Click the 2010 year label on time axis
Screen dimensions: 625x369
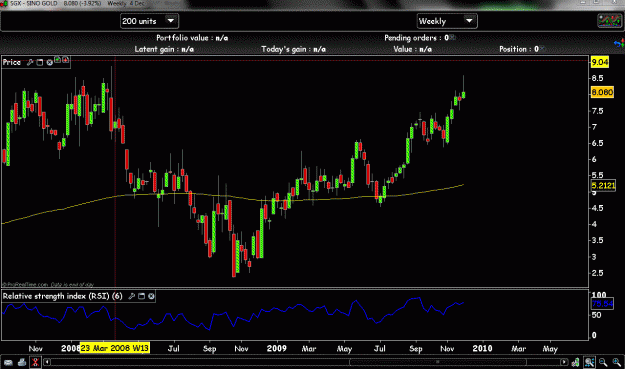[x=482, y=348]
